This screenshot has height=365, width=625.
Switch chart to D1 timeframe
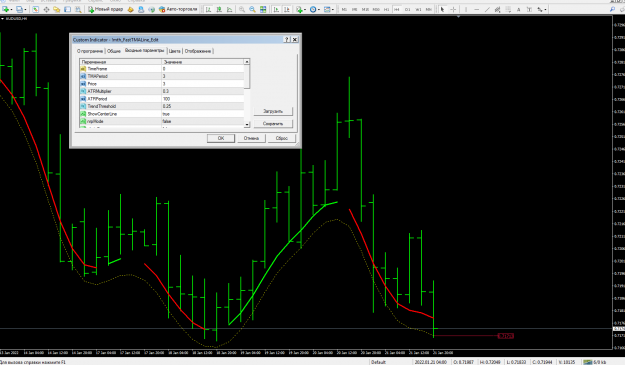(x=407, y=9)
